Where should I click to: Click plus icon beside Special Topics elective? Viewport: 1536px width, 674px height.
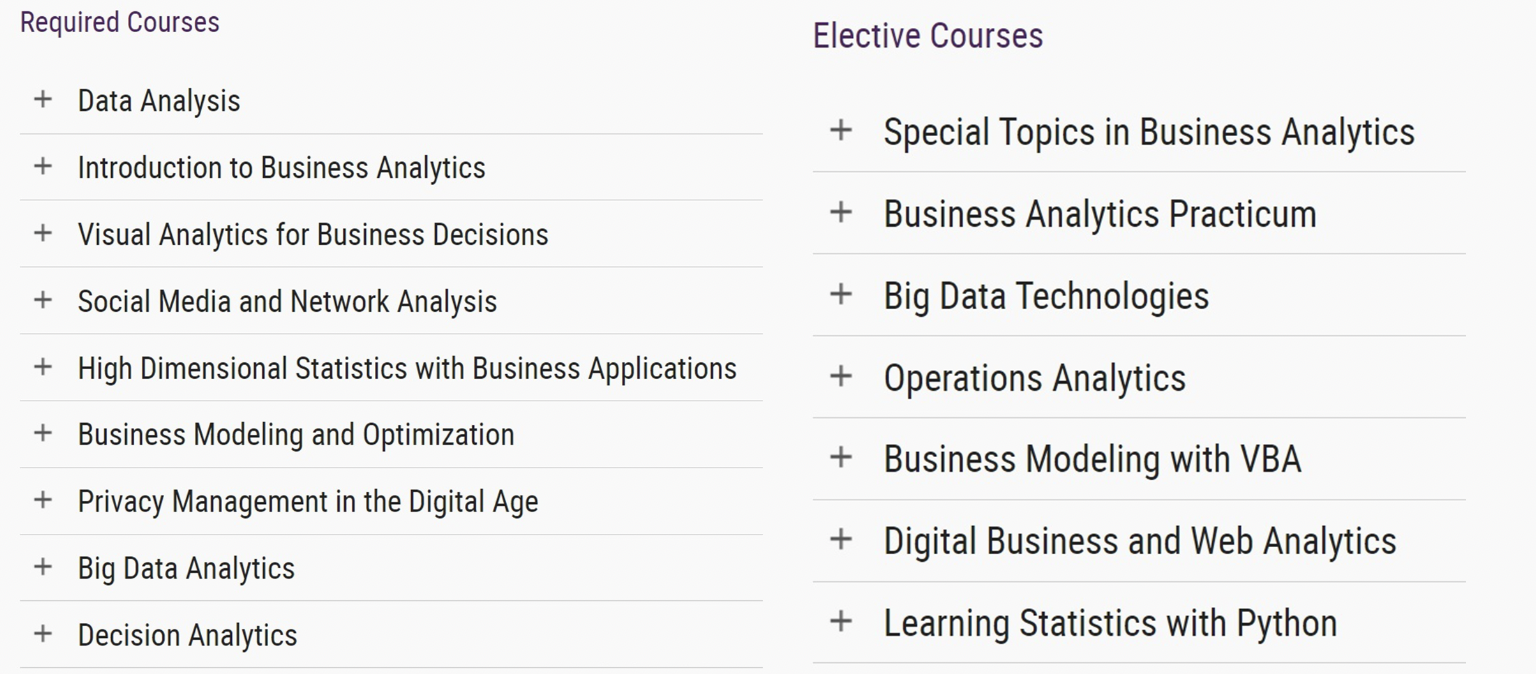point(841,130)
